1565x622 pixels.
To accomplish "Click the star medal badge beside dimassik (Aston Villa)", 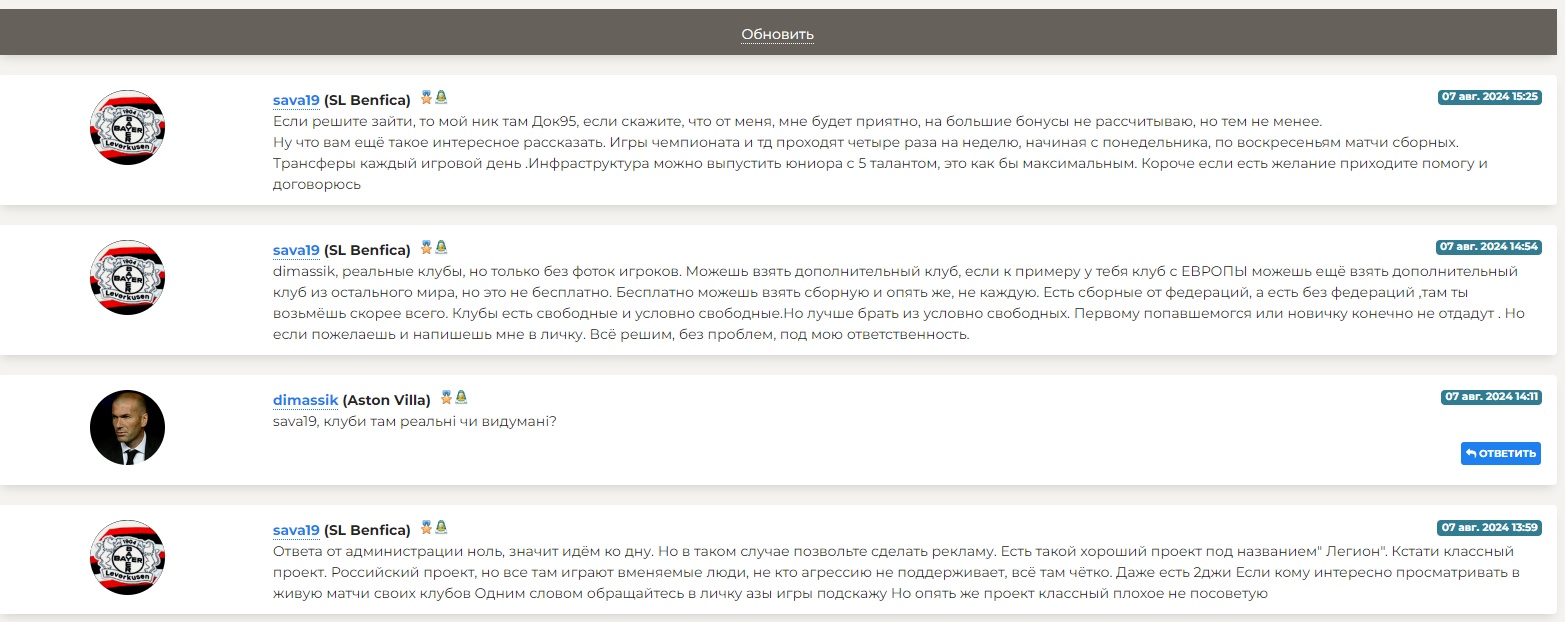I will 447,397.
